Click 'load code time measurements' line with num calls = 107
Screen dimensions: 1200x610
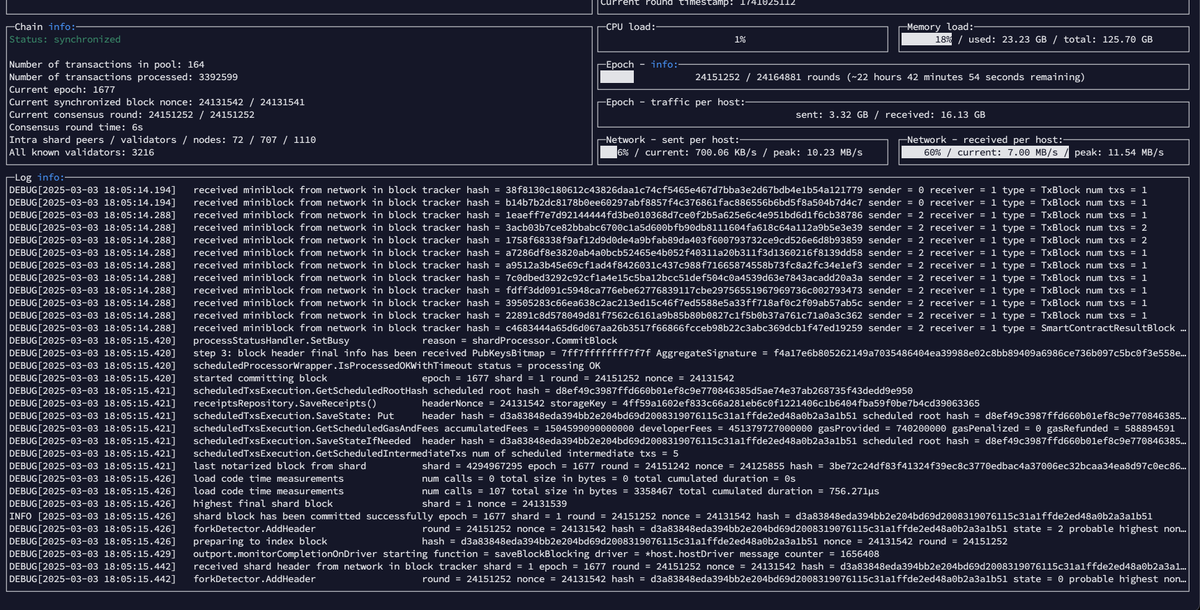(x=443, y=490)
